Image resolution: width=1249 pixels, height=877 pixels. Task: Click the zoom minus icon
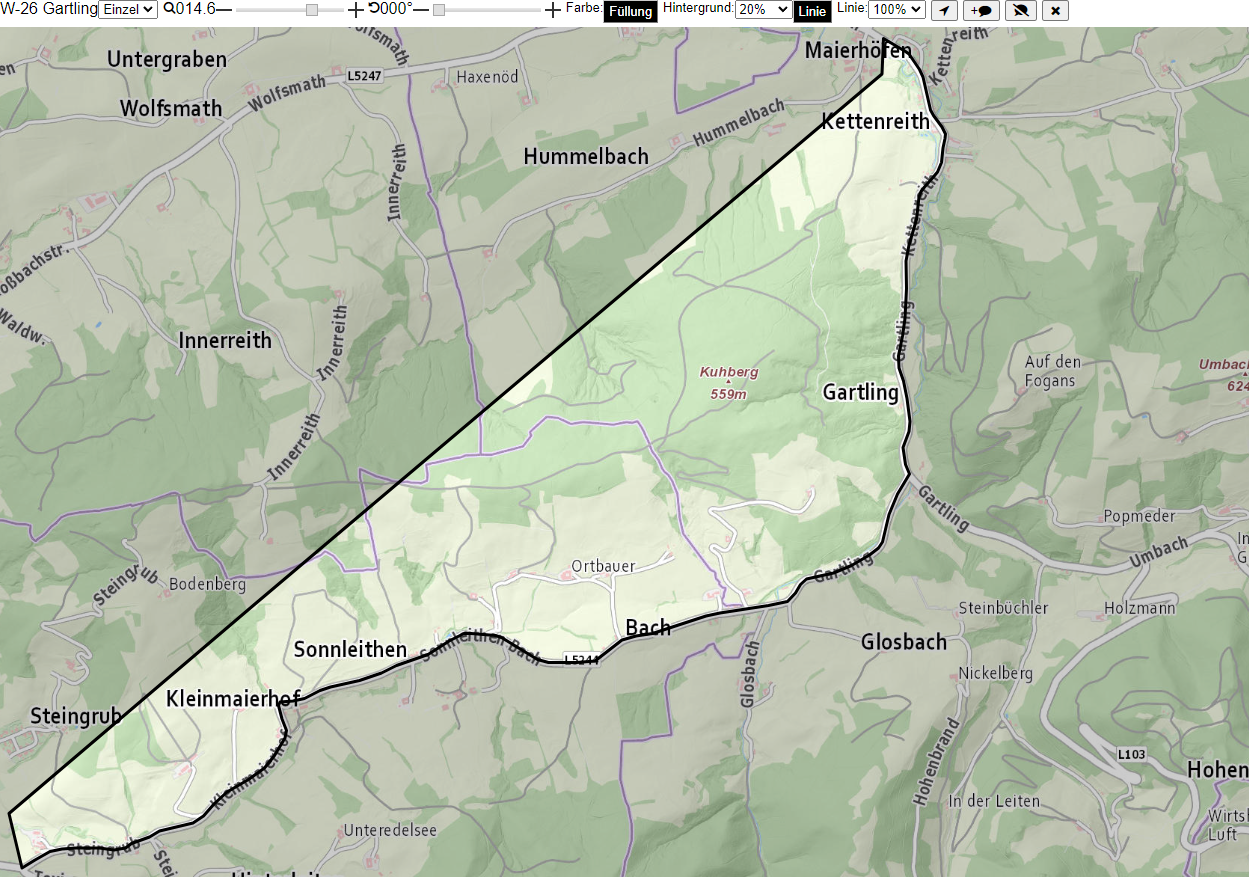(224, 9)
